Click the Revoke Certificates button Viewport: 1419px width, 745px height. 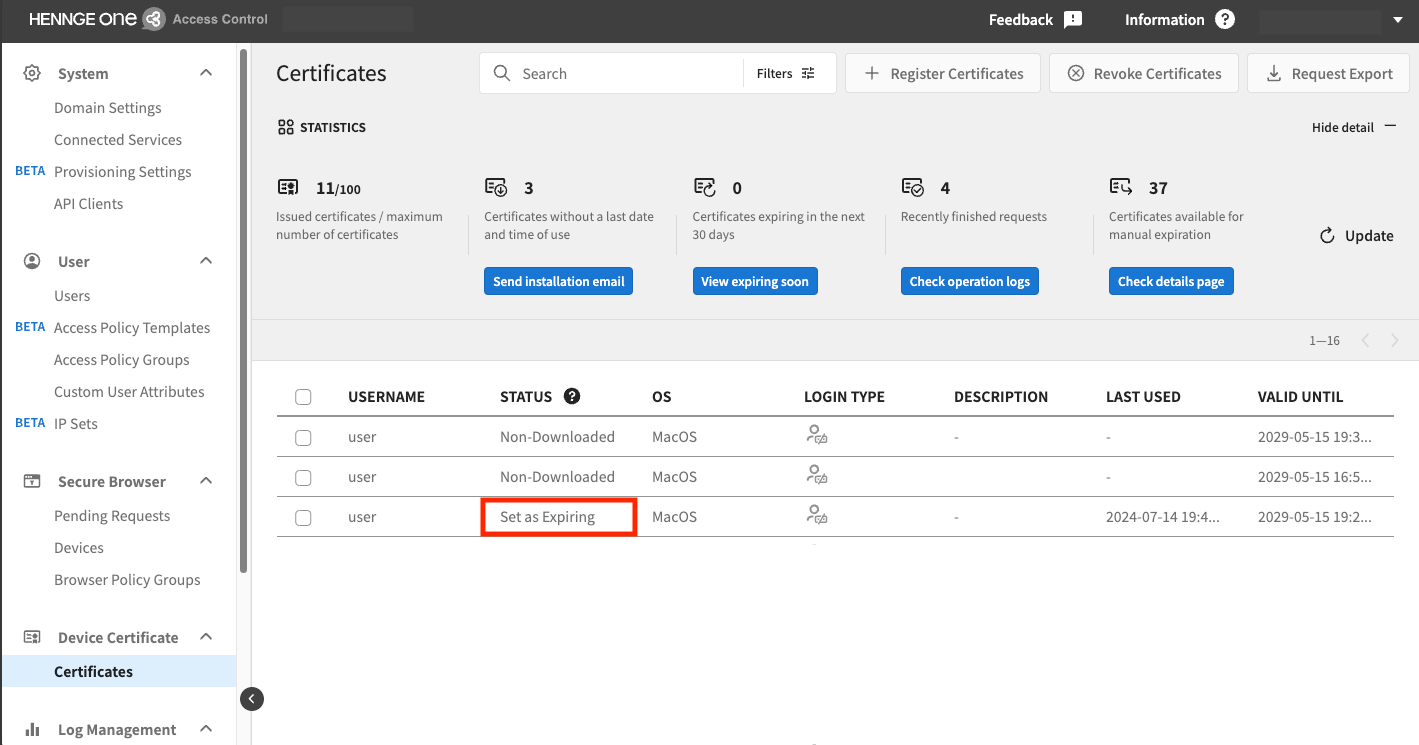(x=1144, y=73)
